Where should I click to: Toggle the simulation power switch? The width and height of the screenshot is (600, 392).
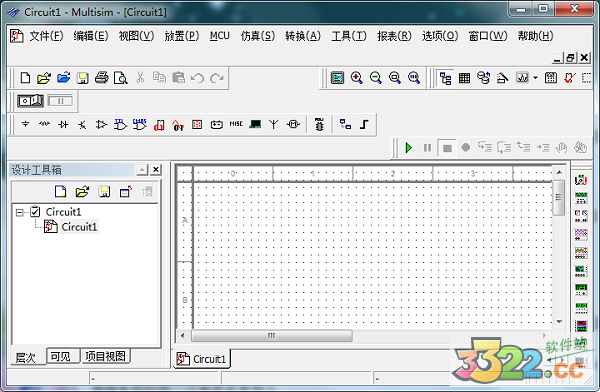[30, 101]
